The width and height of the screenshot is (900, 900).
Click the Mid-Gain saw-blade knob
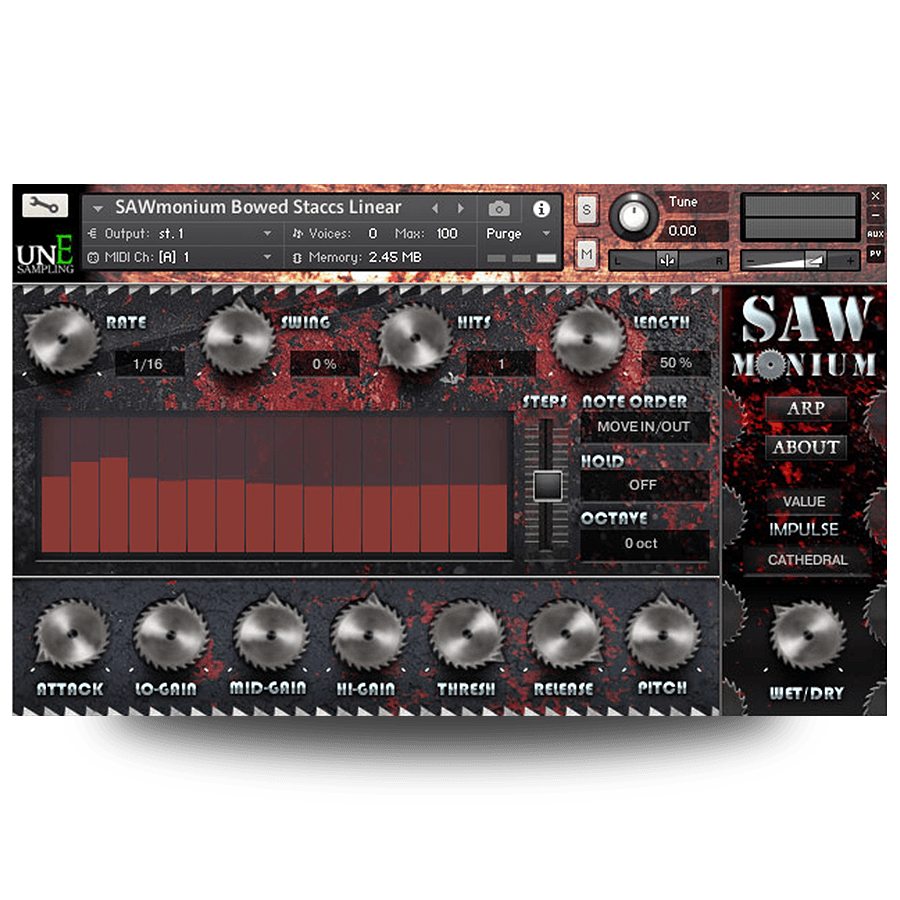270,633
